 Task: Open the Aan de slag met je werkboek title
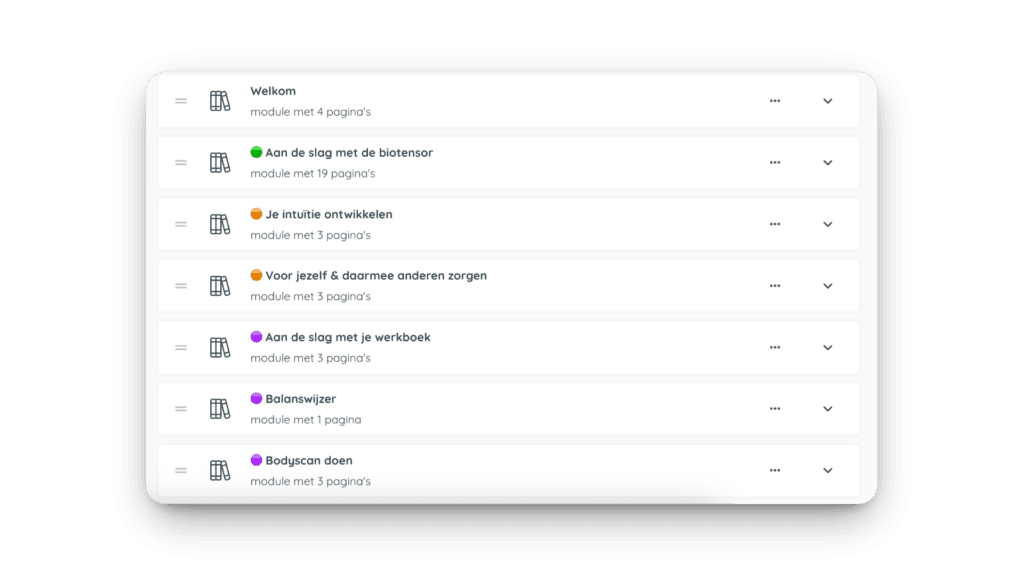pos(348,338)
